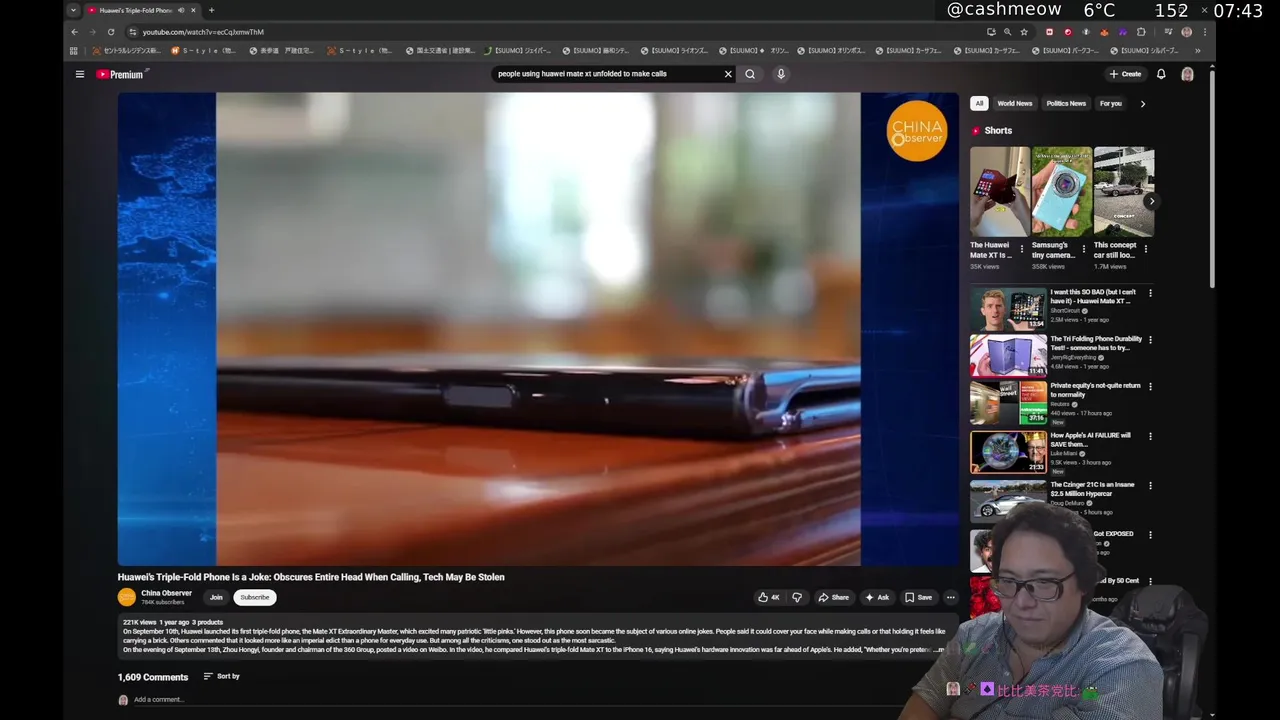The width and height of the screenshot is (1280, 720).
Task: Select the All filter chip
Action: (x=979, y=103)
